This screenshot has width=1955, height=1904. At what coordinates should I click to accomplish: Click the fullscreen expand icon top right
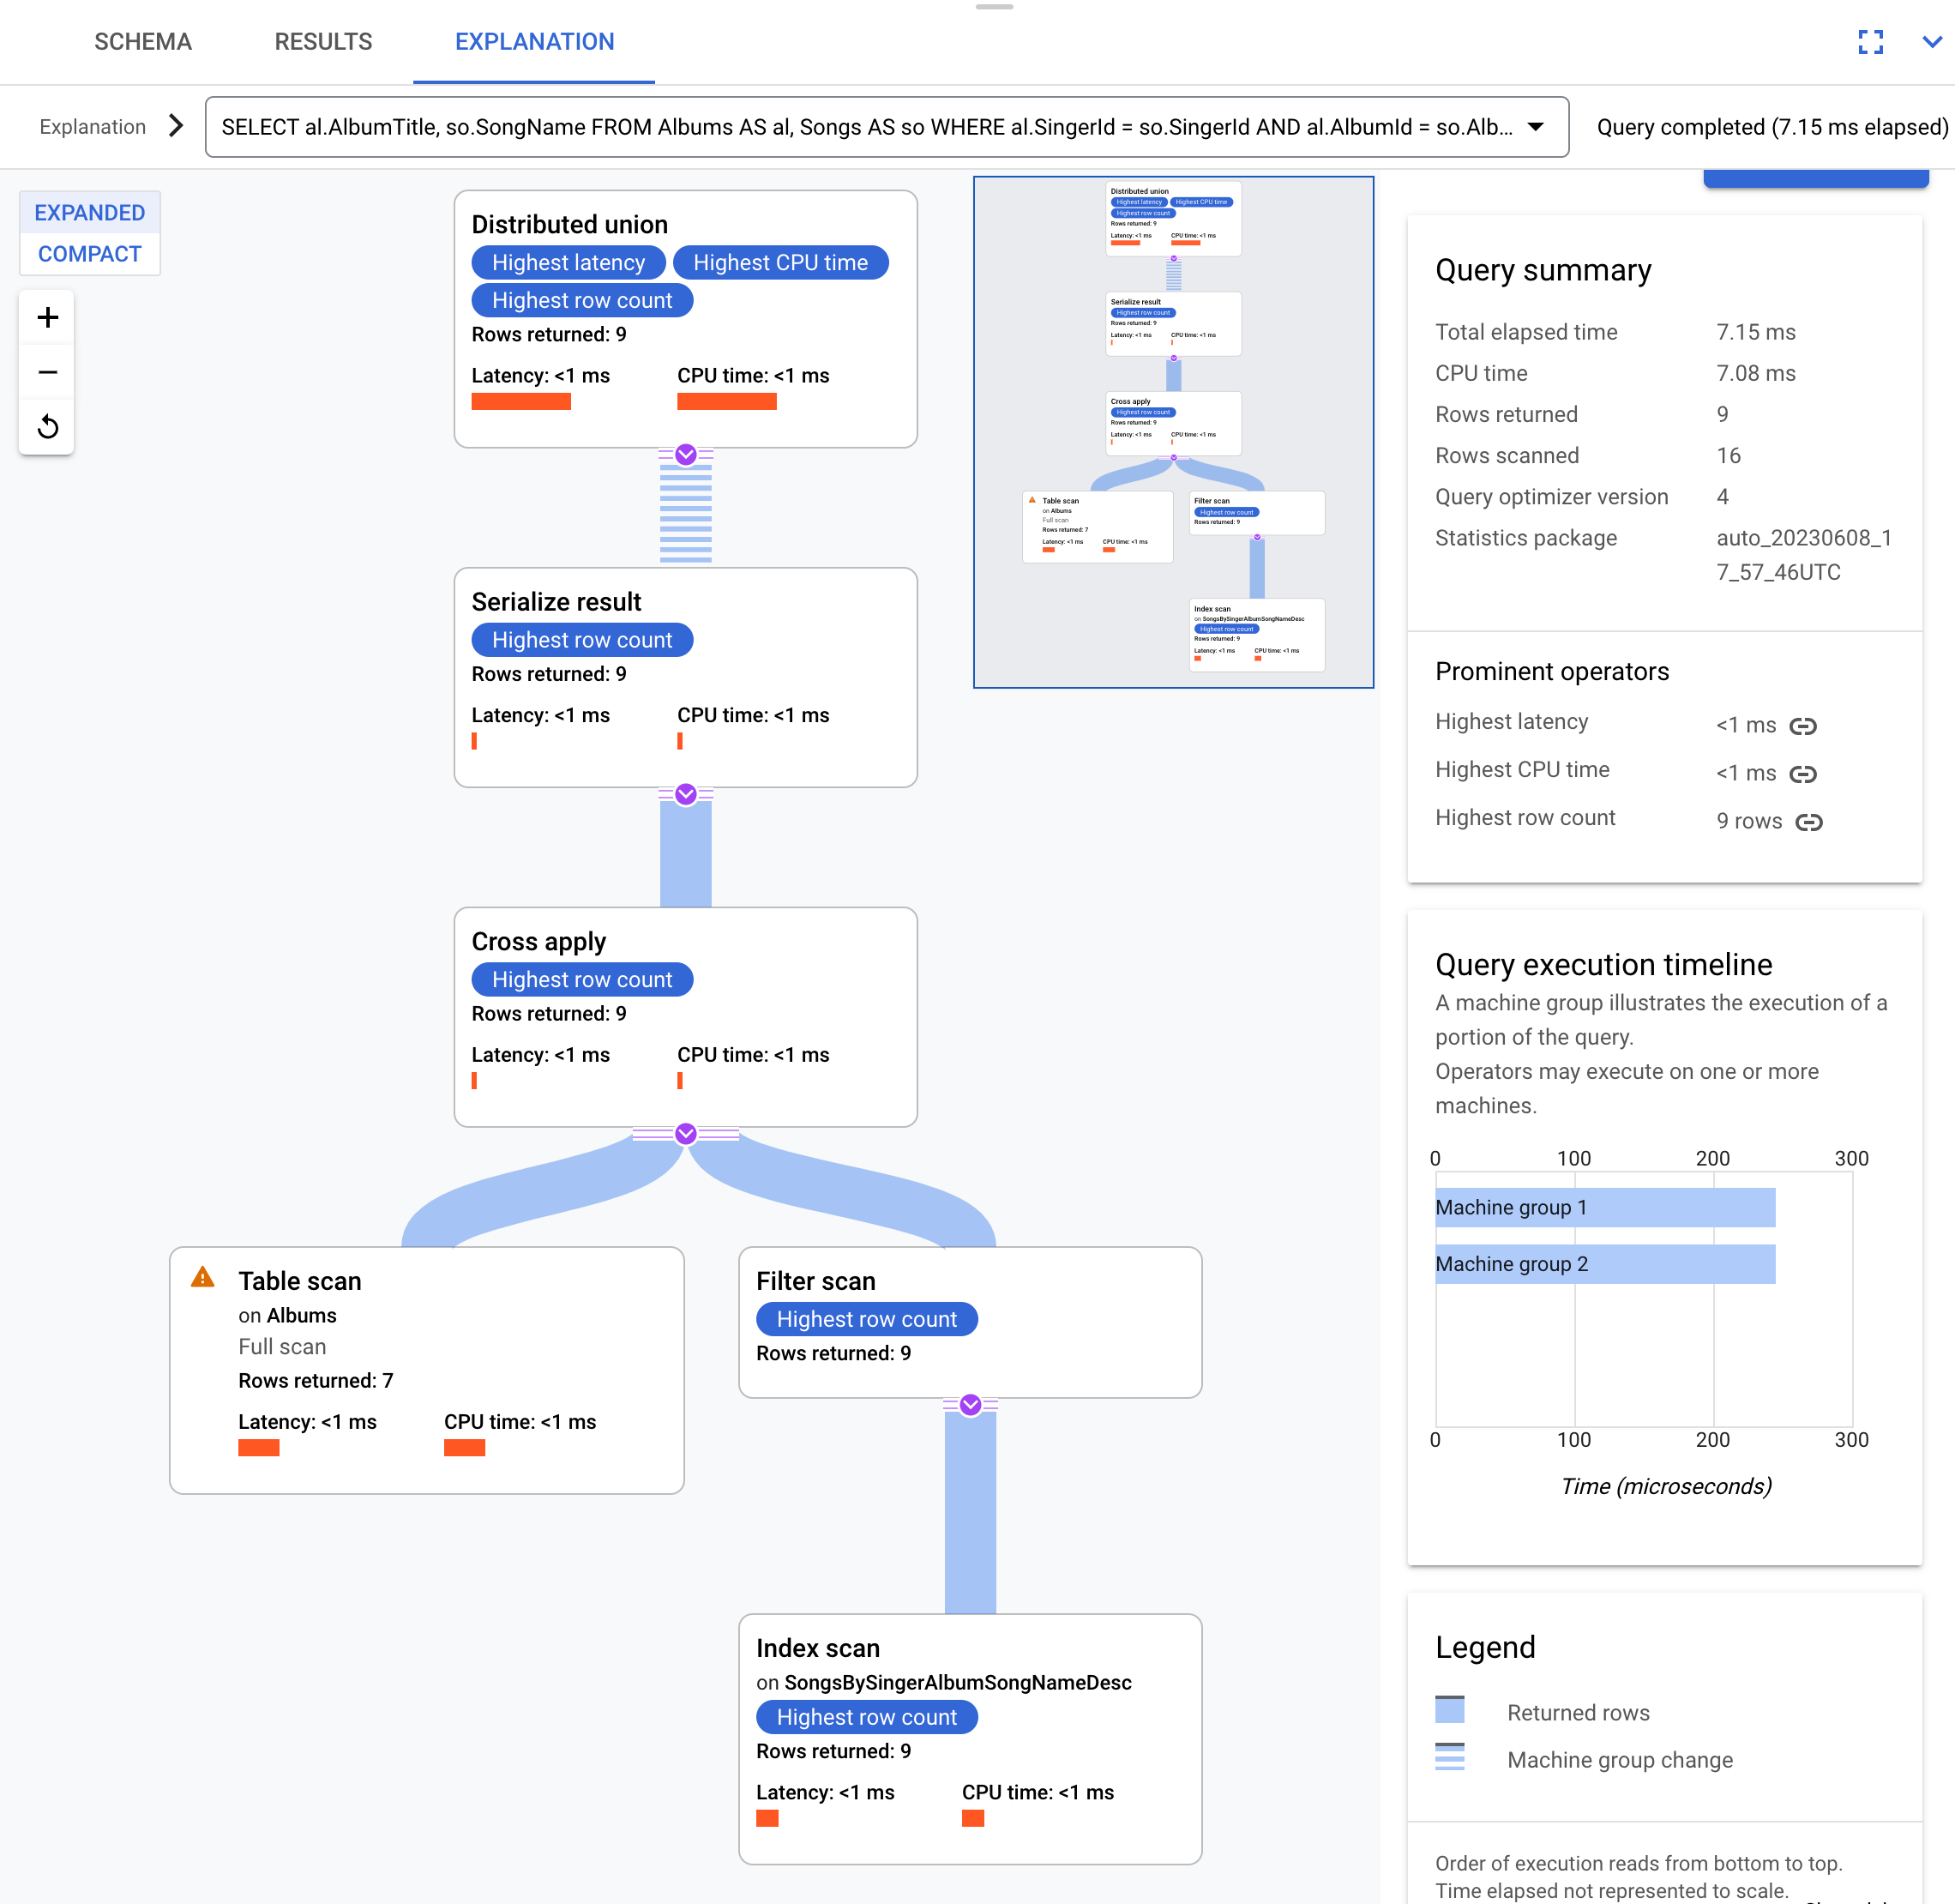pyautogui.click(x=1871, y=42)
